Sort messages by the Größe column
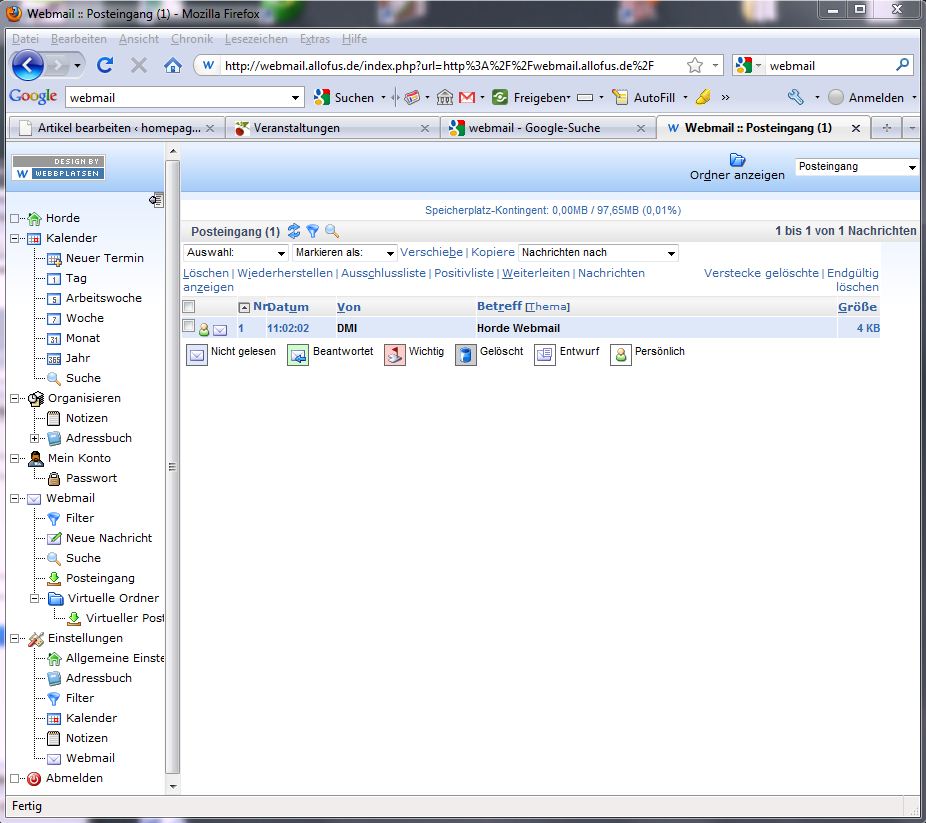 click(857, 307)
